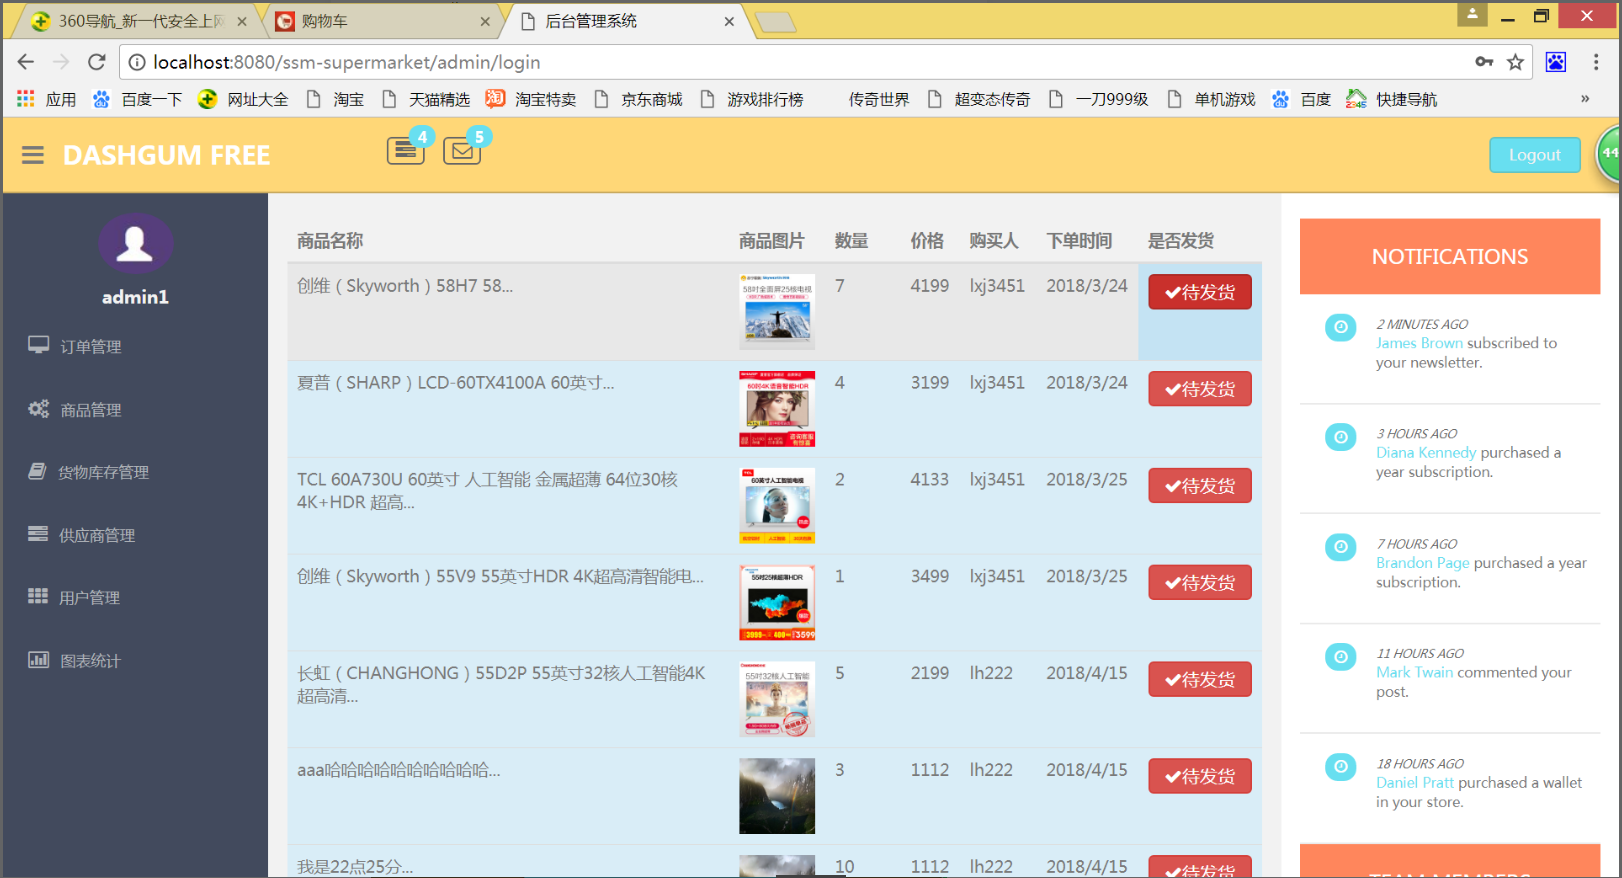
Task: Open saved passwords key icon in address bar
Action: pos(1484,62)
